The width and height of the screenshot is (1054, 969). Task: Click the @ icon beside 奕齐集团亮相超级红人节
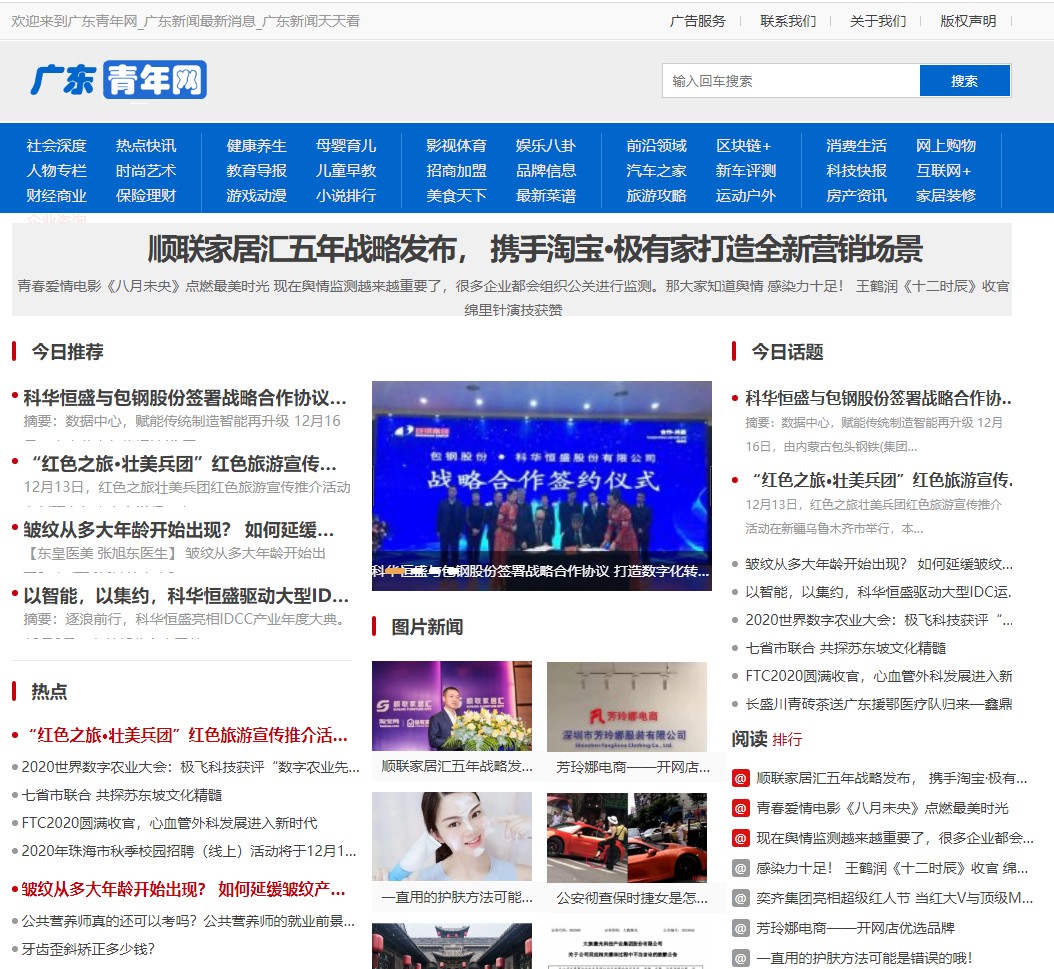(741, 898)
